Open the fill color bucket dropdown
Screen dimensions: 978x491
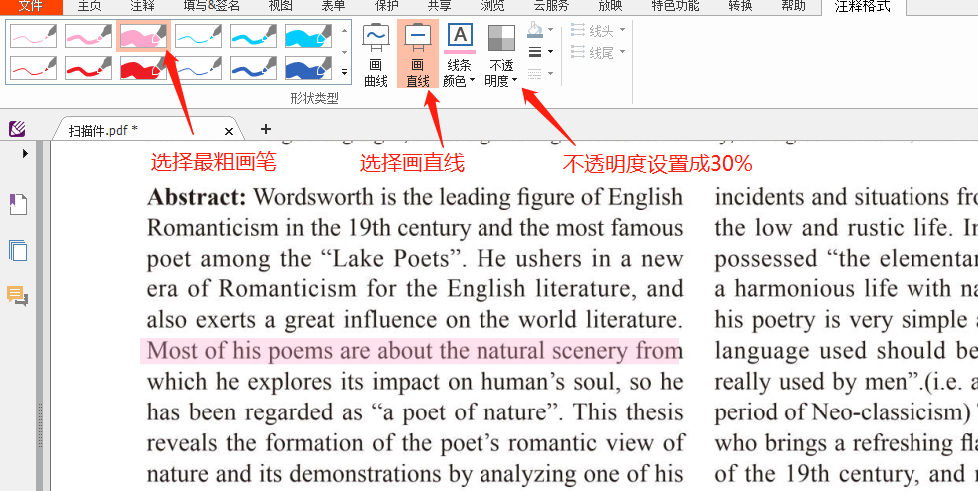coord(540,30)
